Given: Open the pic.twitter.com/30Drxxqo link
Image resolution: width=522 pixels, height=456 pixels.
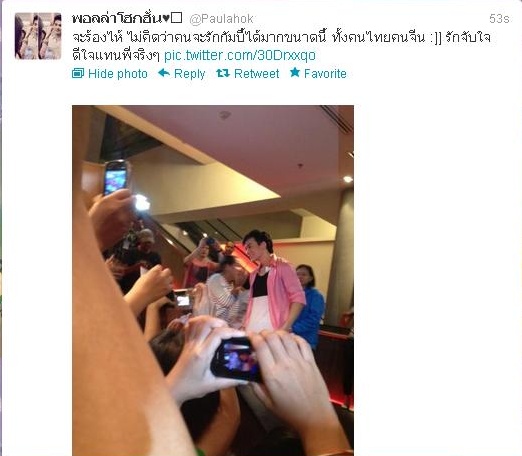Looking at the screenshot, I should pyautogui.click(x=240, y=55).
